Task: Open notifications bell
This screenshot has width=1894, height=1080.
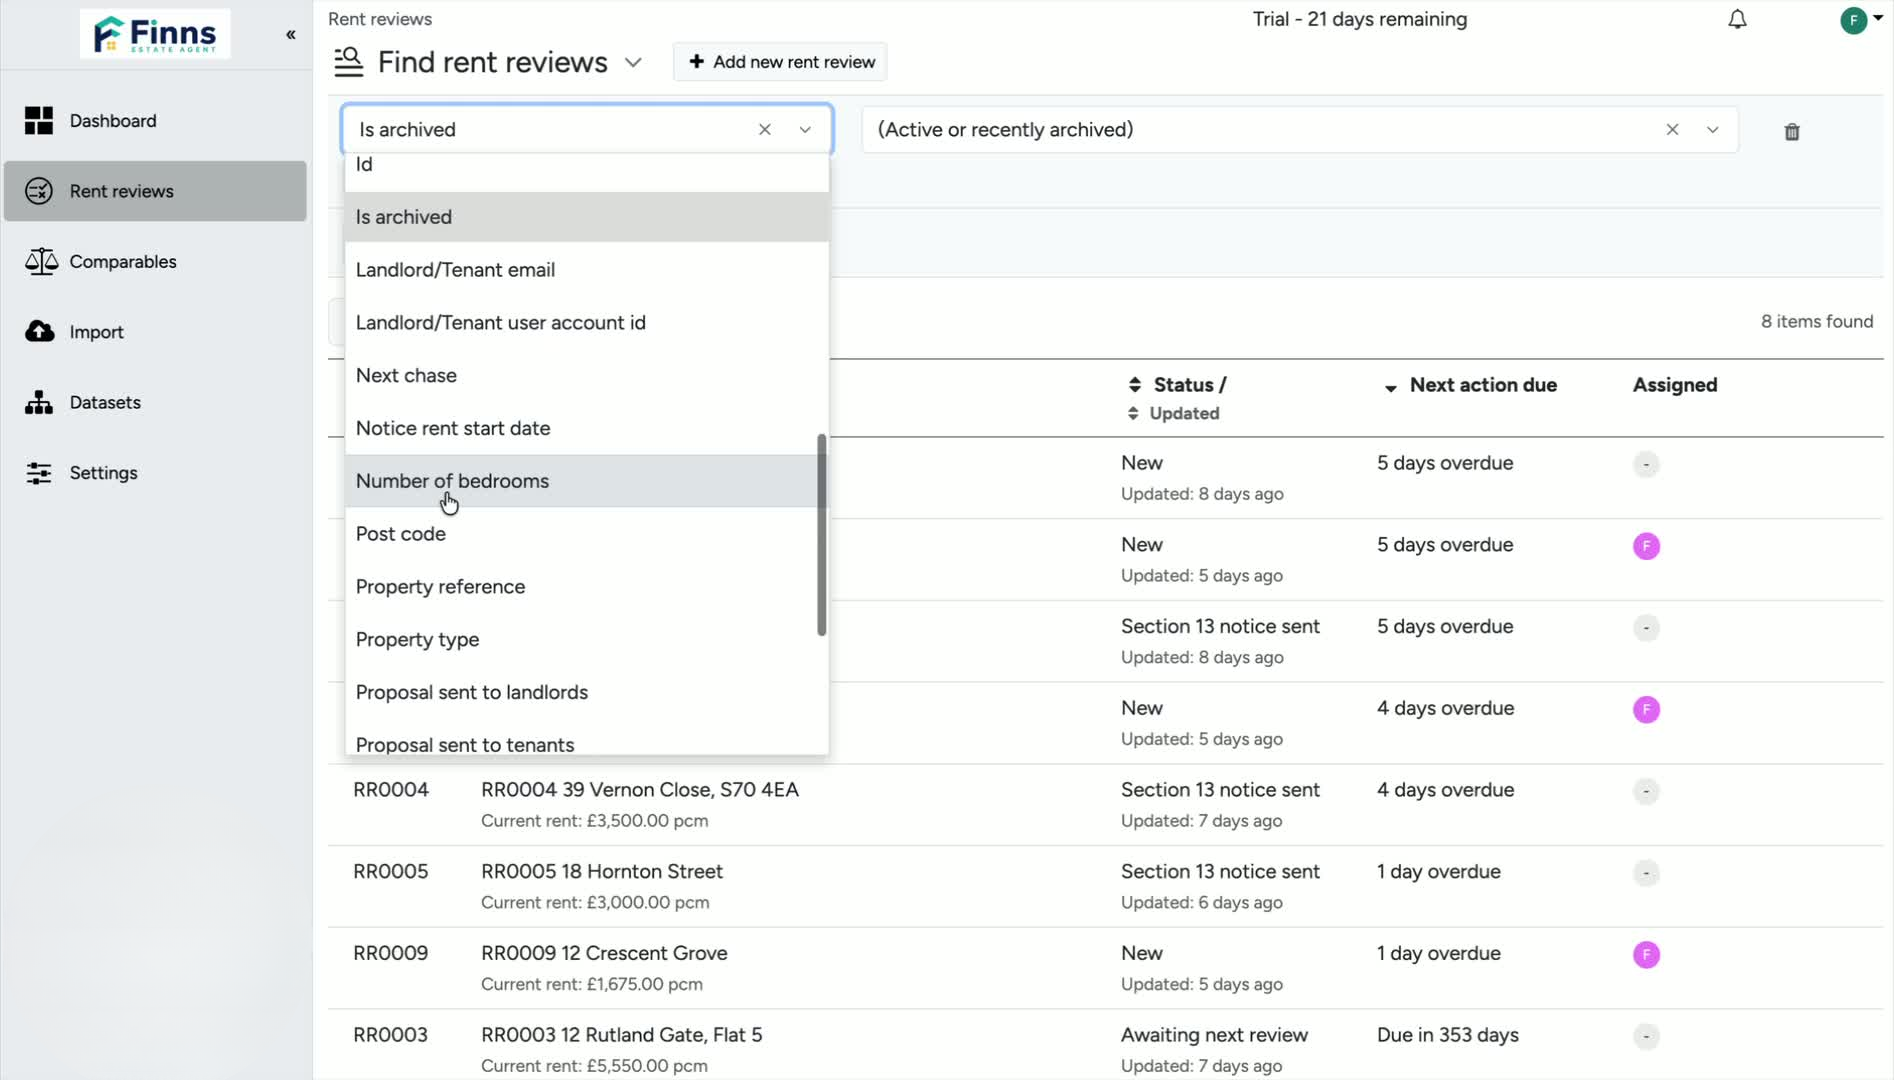Action: coord(1738,20)
